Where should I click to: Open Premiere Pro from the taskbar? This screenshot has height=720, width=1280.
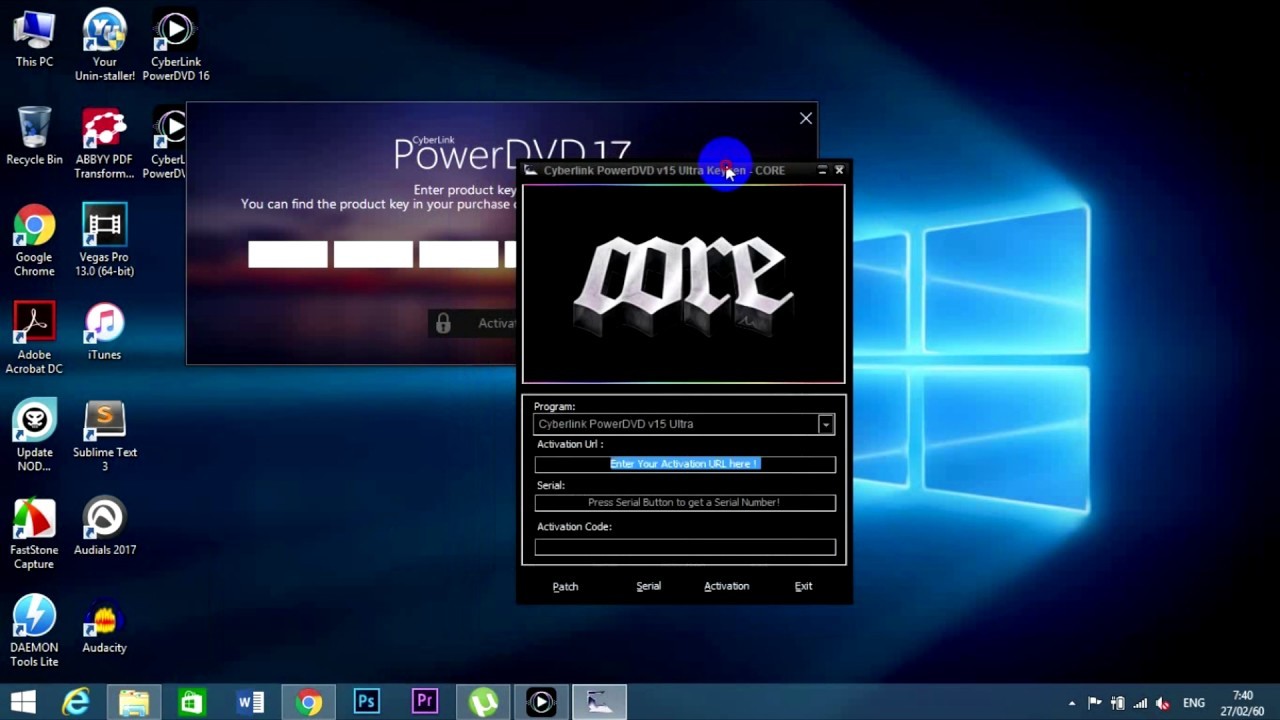point(425,702)
